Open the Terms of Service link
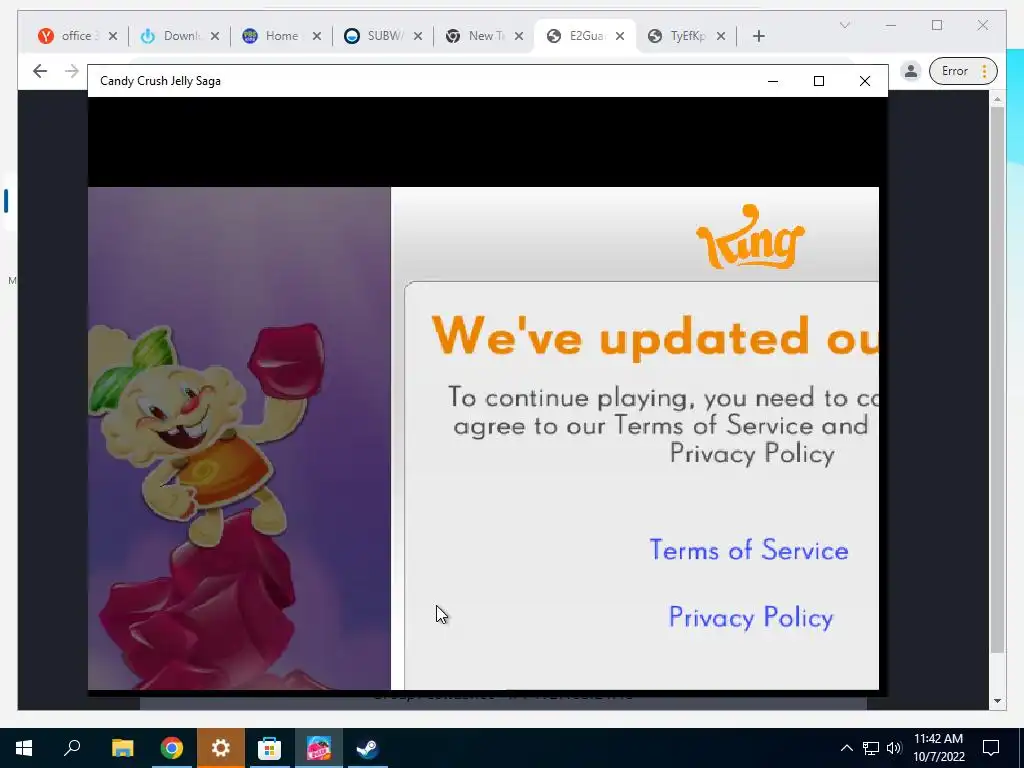Viewport: 1024px width, 768px height. coord(749,550)
